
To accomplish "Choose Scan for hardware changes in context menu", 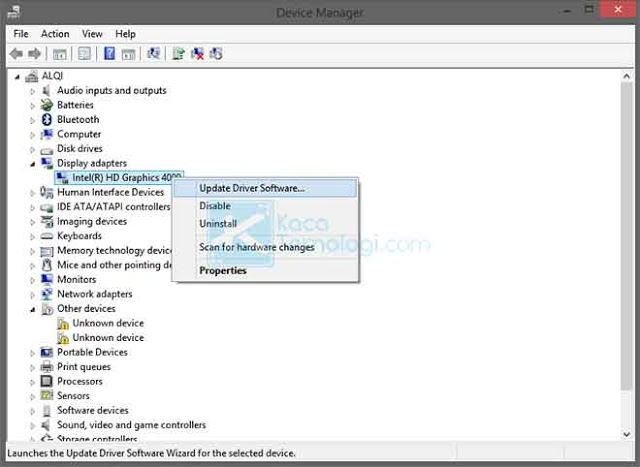I will click(x=265, y=247).
